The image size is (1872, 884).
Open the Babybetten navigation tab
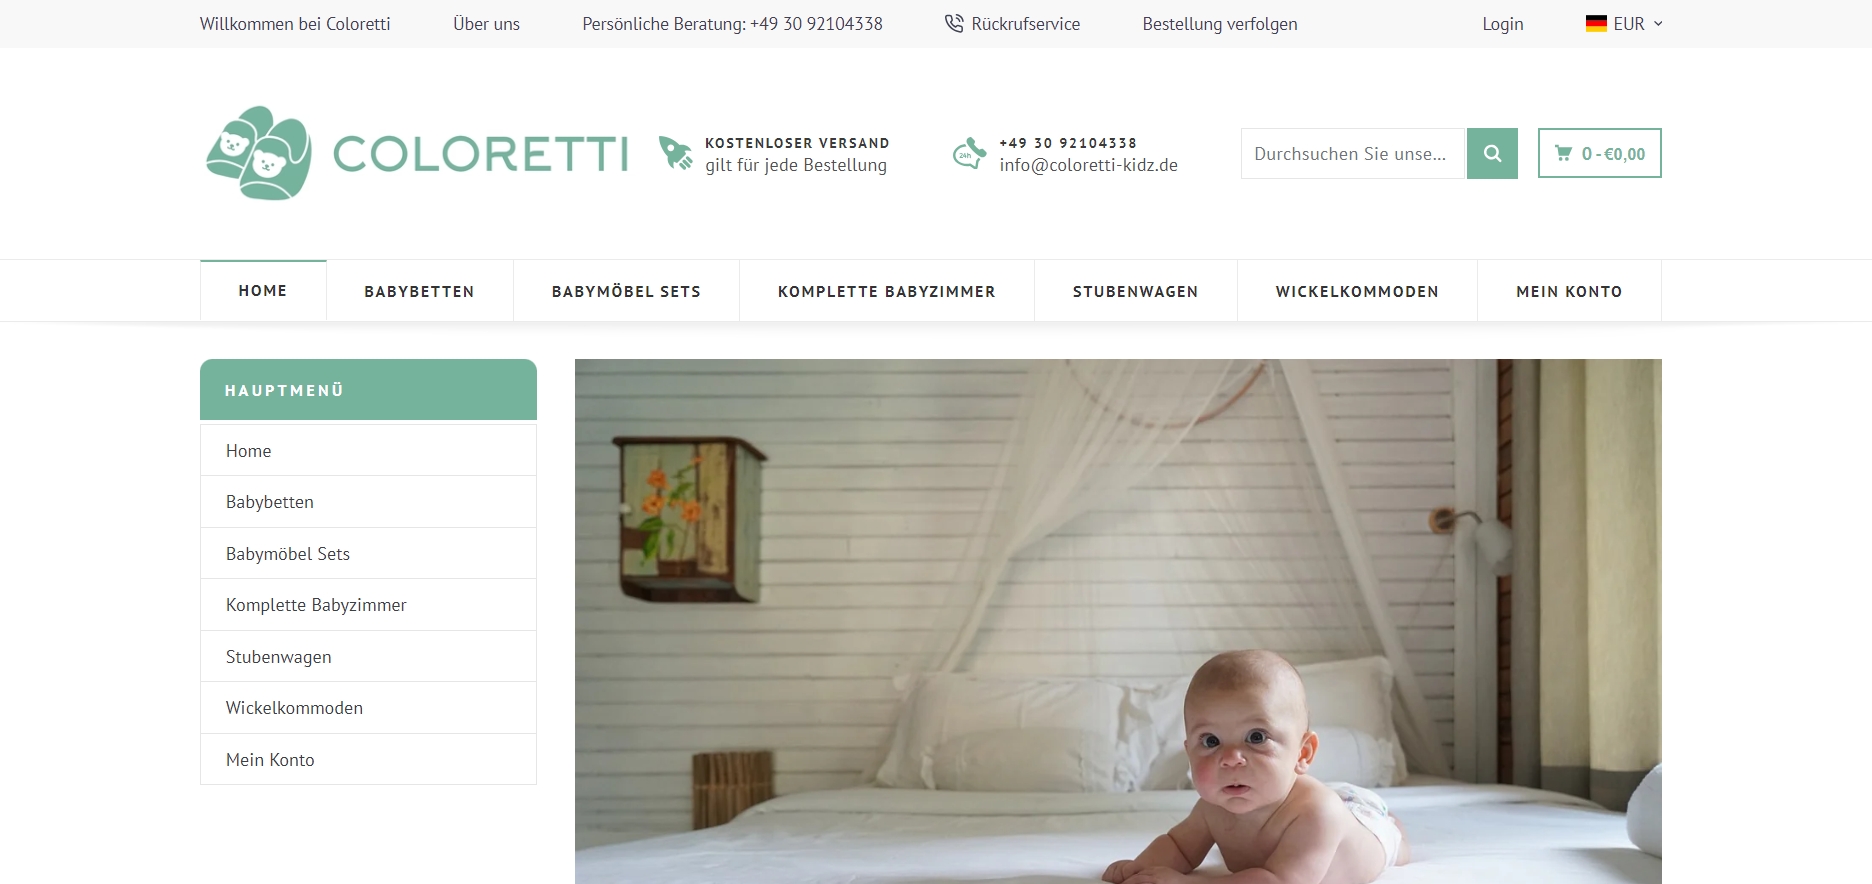pos(419,291)
